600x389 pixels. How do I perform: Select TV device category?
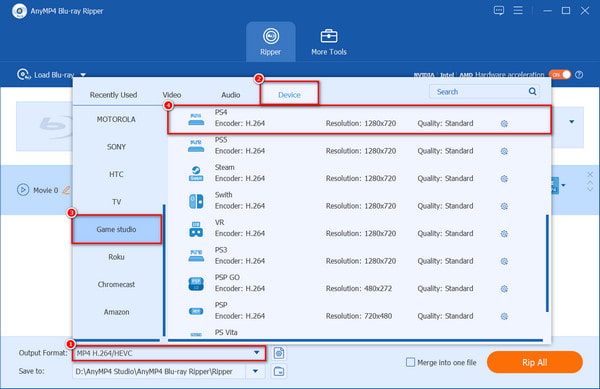tap(116, 202)
